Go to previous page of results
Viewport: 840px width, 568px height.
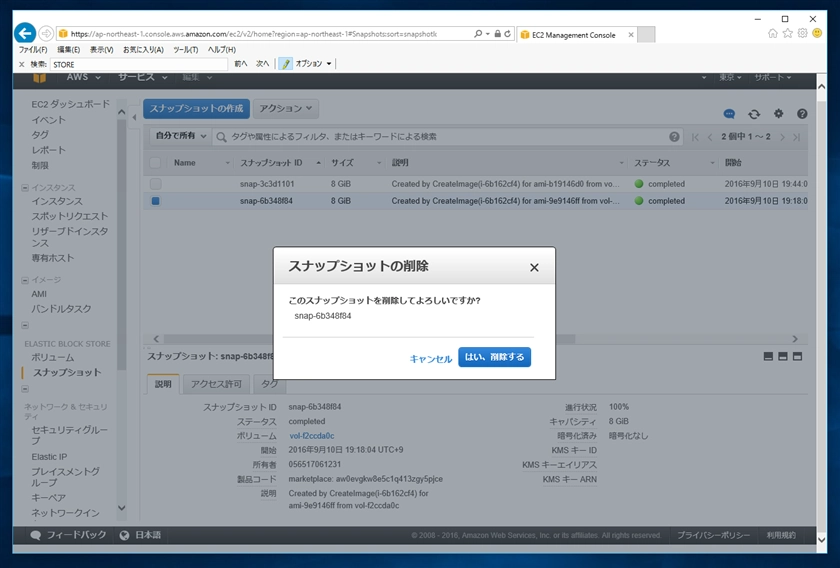710,137
